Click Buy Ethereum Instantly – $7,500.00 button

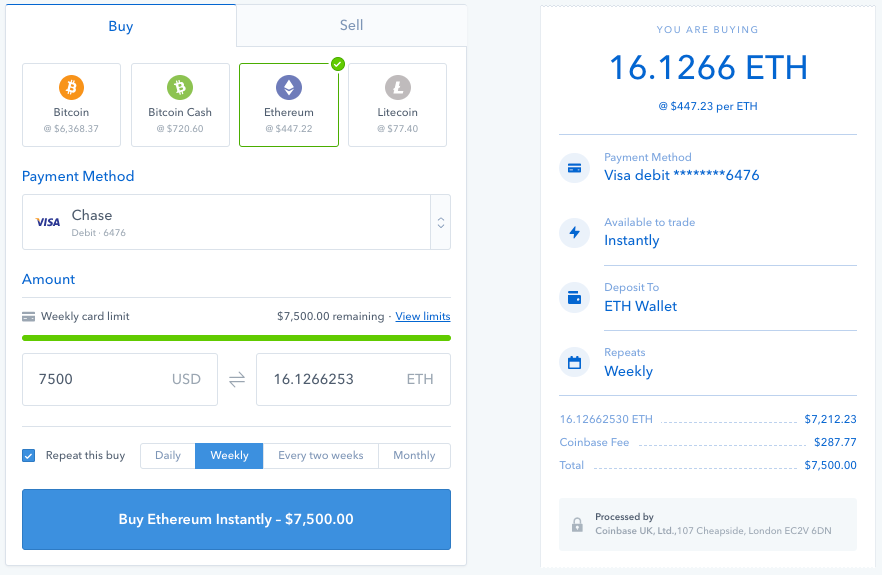236,519
